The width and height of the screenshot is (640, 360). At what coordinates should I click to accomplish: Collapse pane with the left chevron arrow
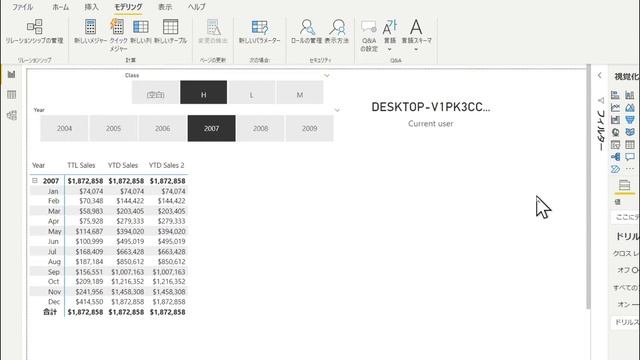pos(600,76)
